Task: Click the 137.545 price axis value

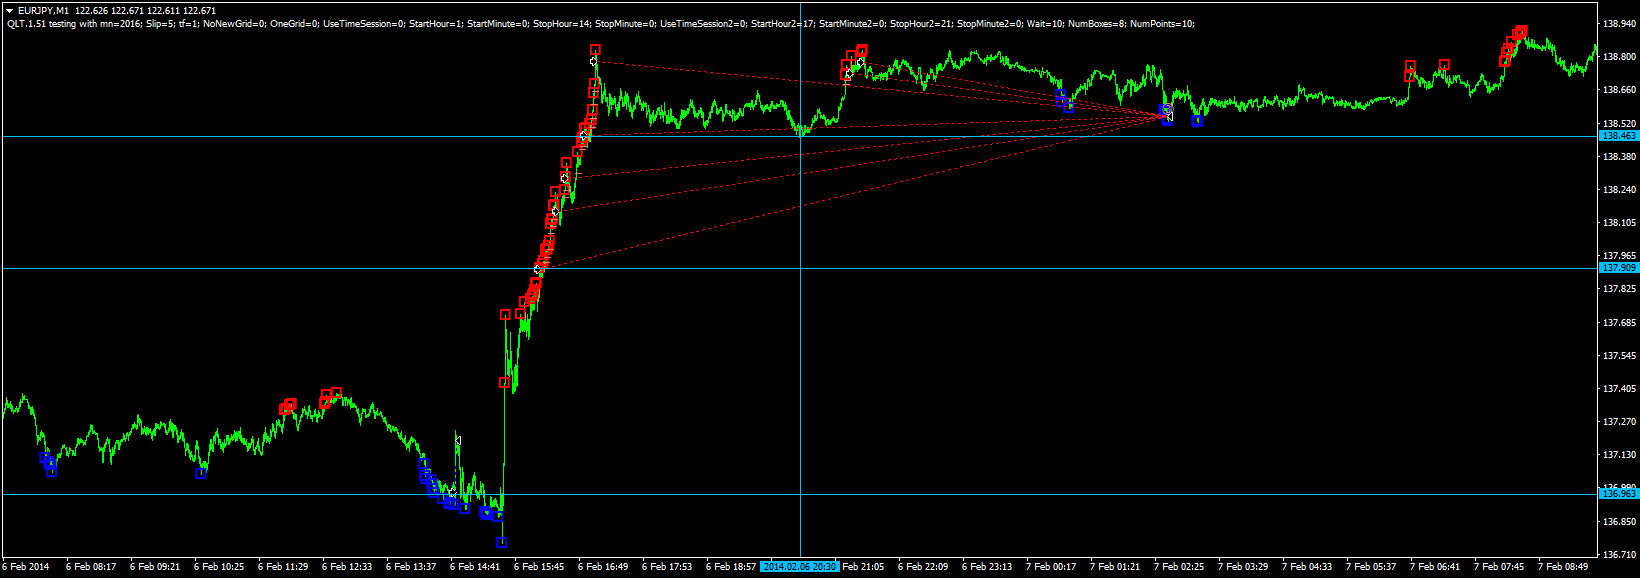Action: [1619, 355]
